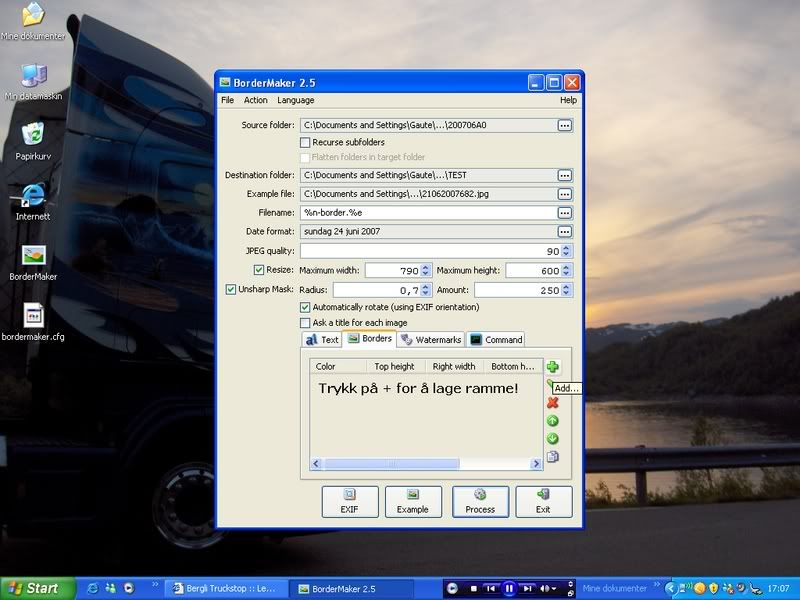Click the BorderMaker title bar icon

tap(225, 83)
